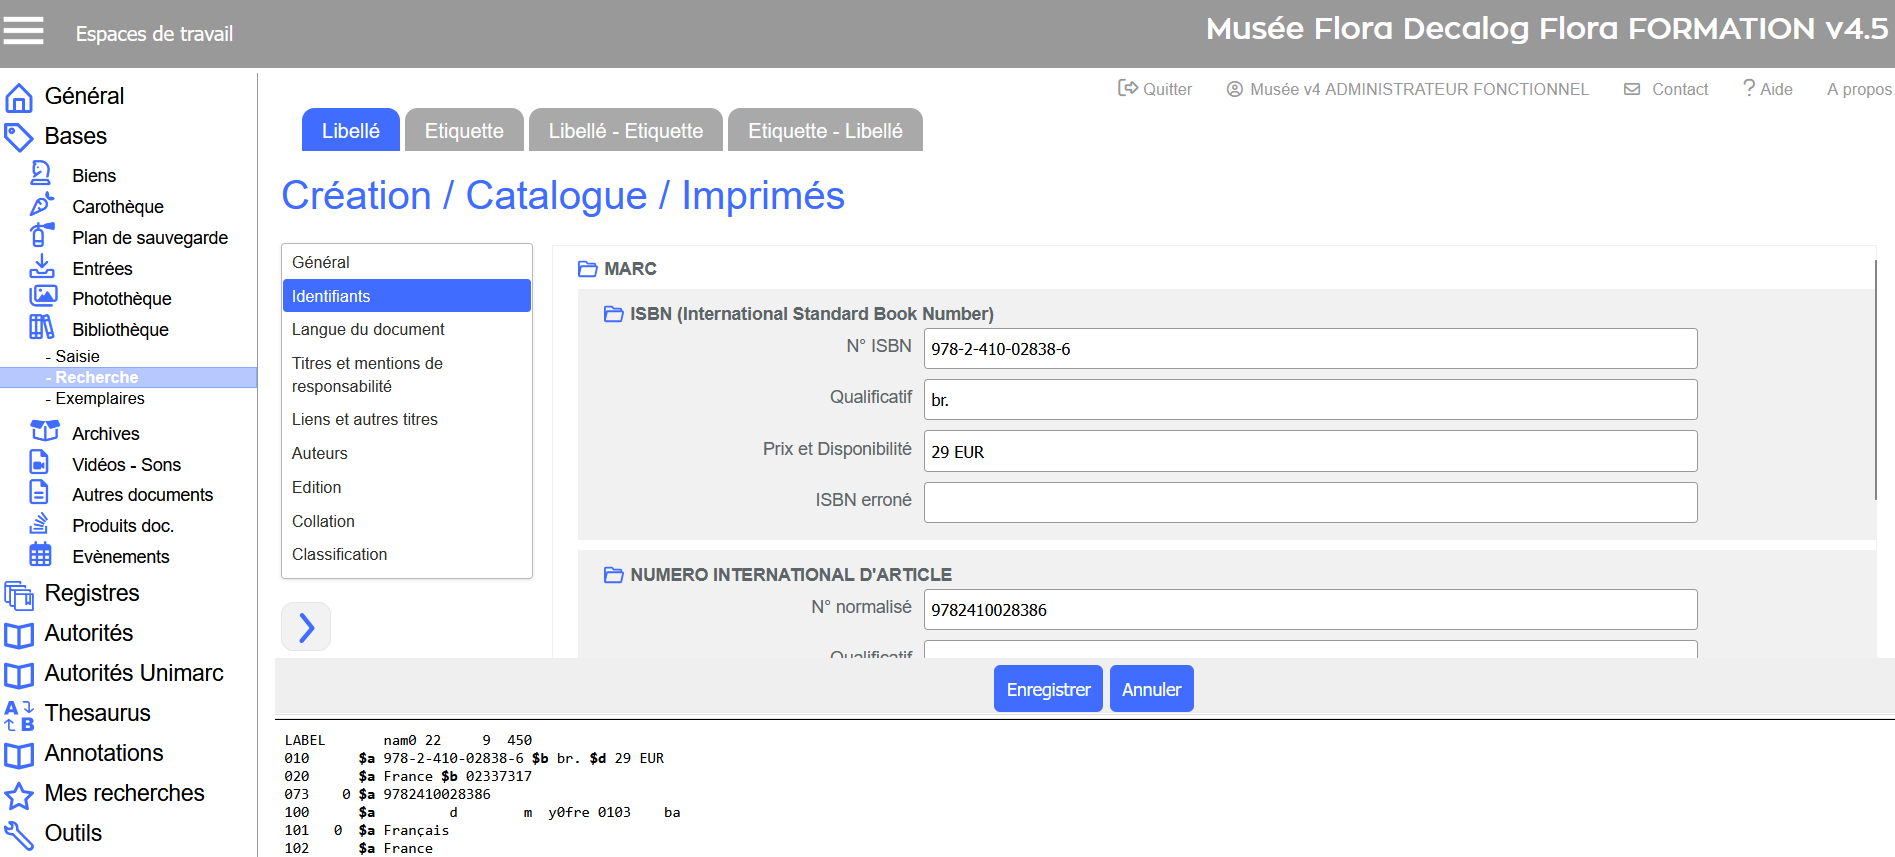Click the Mes recherches star icon

(19, 795)
